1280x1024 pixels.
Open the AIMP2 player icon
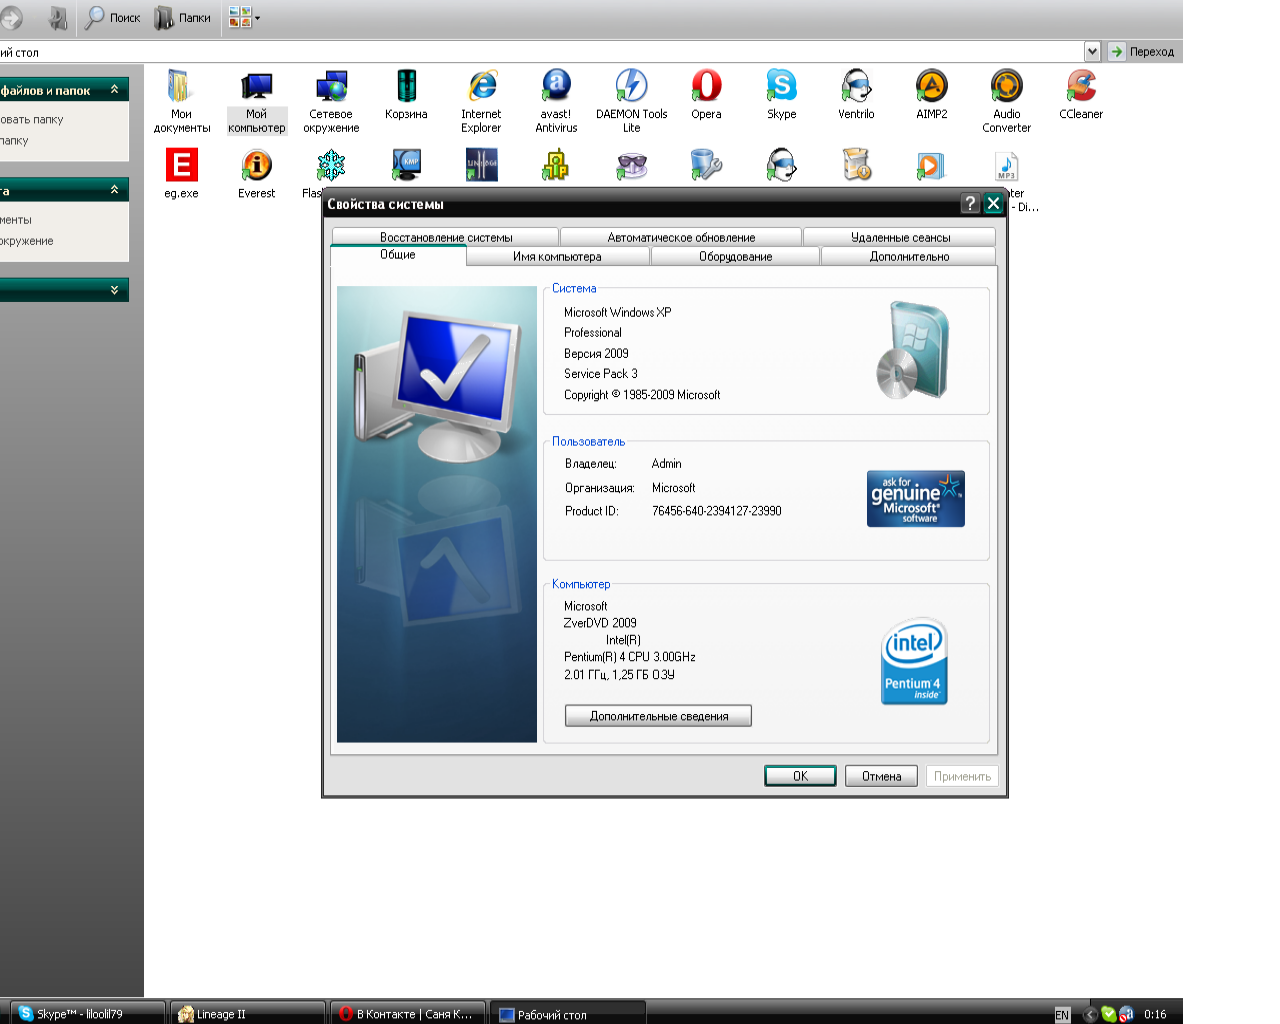[x=931, y=95]
